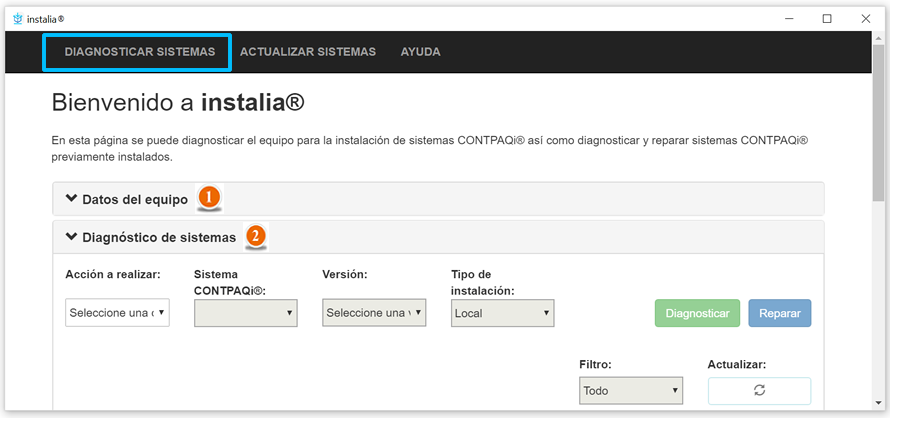The height and width of the screenshot is (428, 900).
Task: Click the scrollbar down arrow
Action: 878,403
